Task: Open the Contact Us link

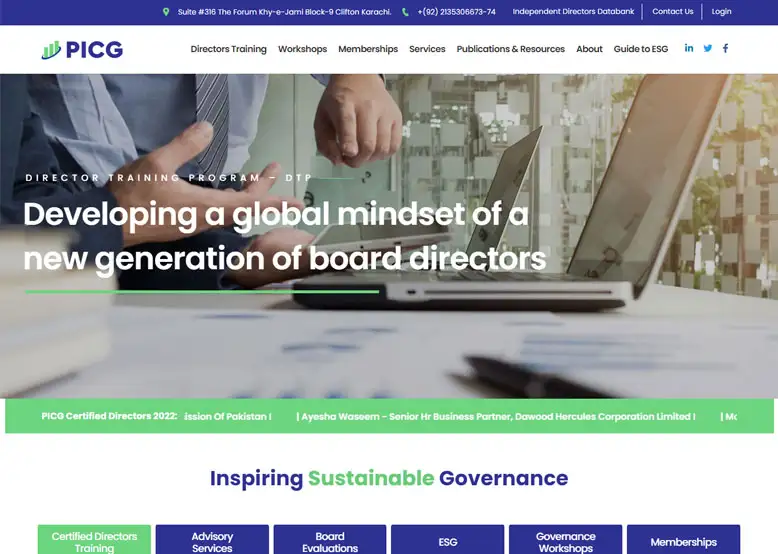Action: pyautogui.click(x=672, y=11)
